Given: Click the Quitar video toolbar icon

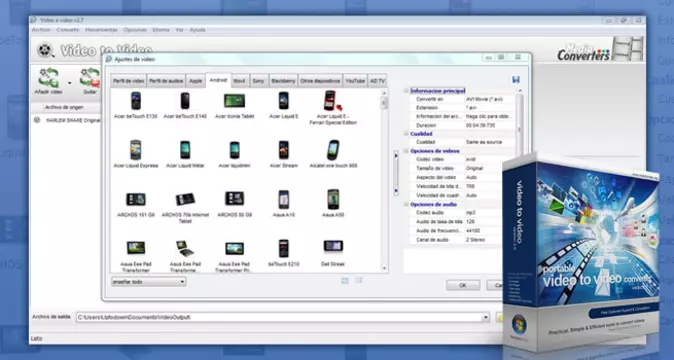Looking at the screenshot, I should [90, 78].
